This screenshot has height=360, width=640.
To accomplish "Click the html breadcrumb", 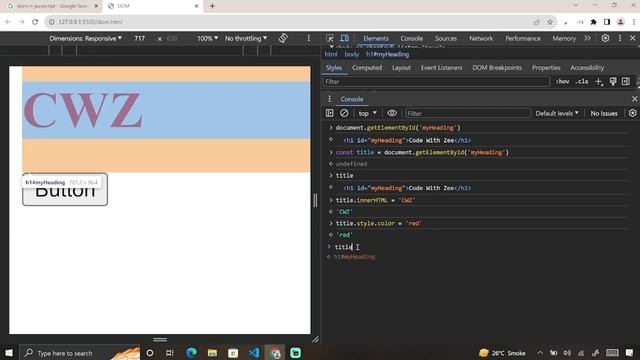I will (x=331, y=54).
